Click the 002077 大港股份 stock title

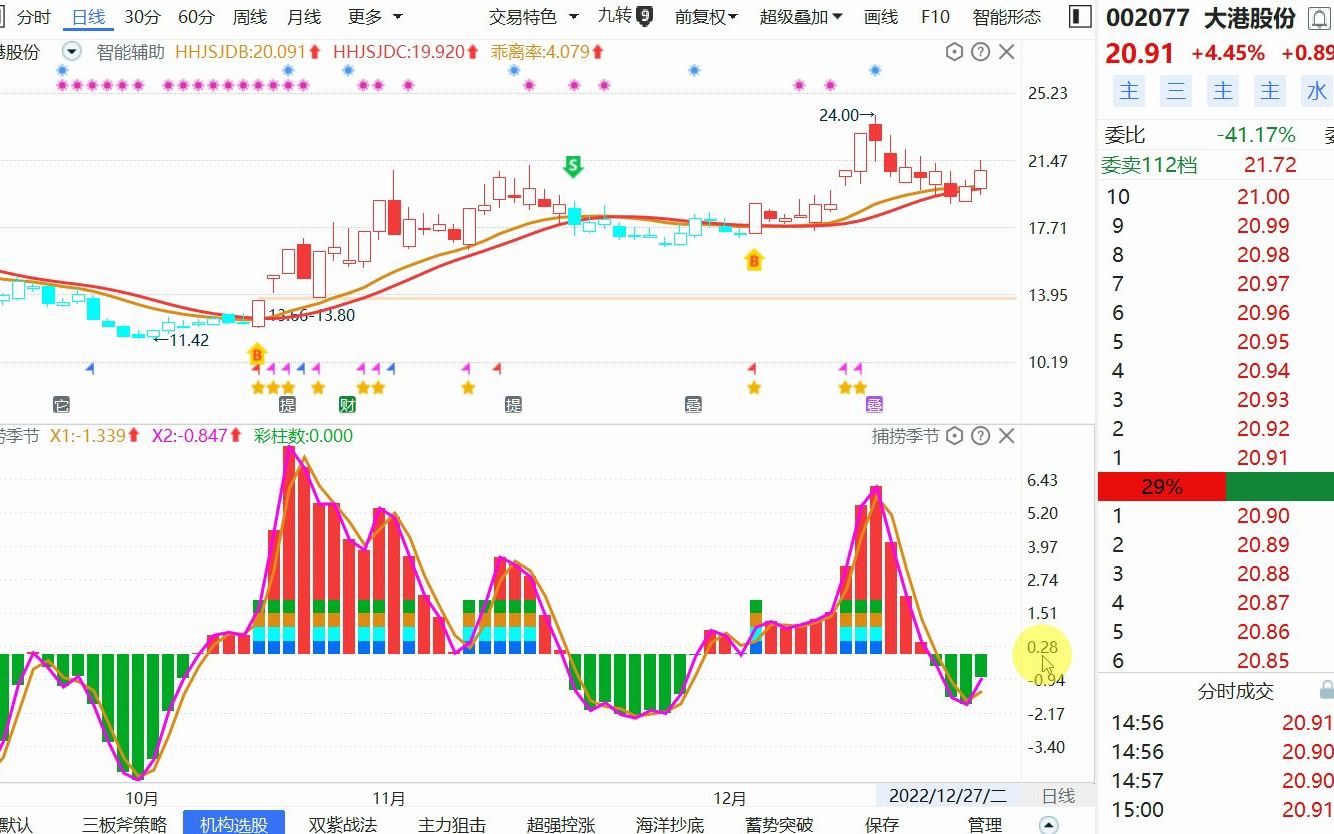click(x=1200, y=18)
